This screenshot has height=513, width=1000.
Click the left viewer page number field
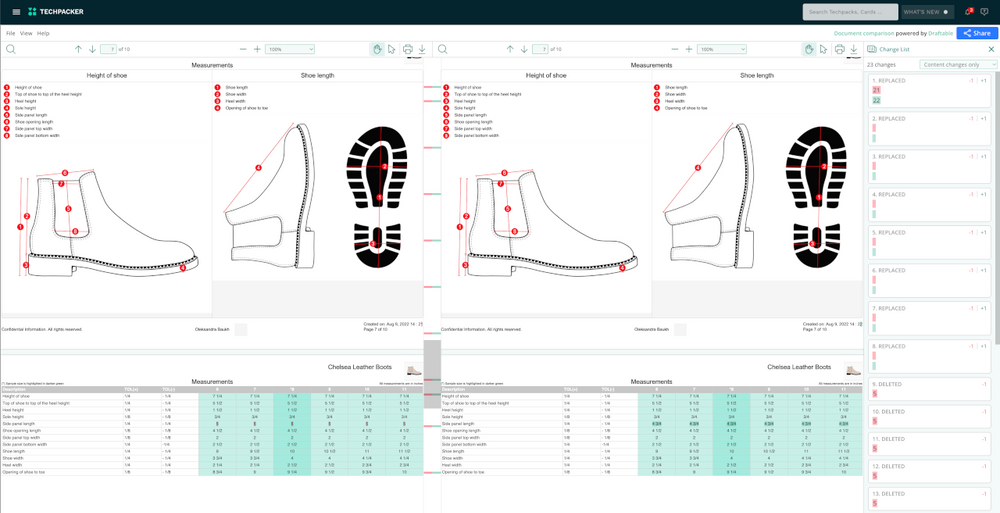tap(108, 49)
